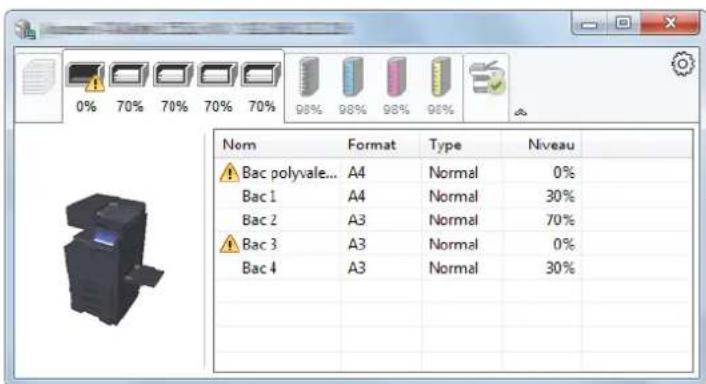Viewport: 706px width, 384px height.
Task: Collapse the details panel with chevron
Action: pyautogui.click(x=520, y=112)
